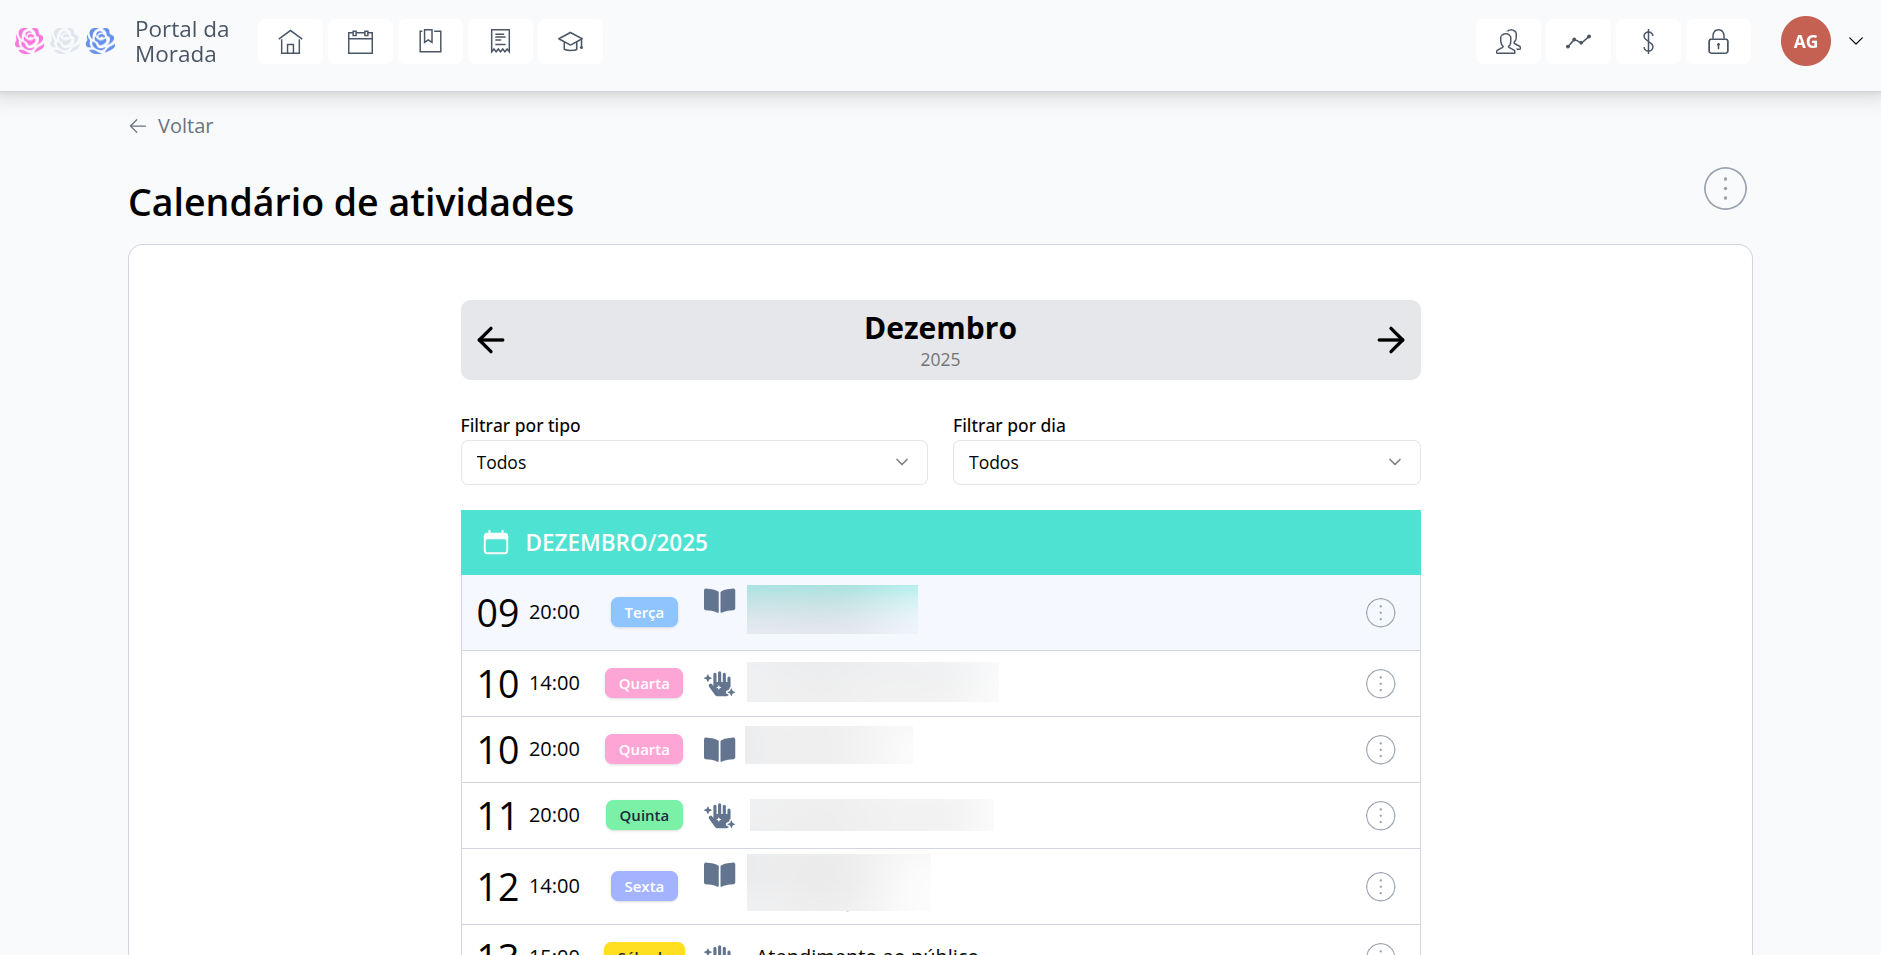Viewport: 1881px width, 955px height.
Task: Select the 20:00 time on day 11
Action: (x=554, y=815)
